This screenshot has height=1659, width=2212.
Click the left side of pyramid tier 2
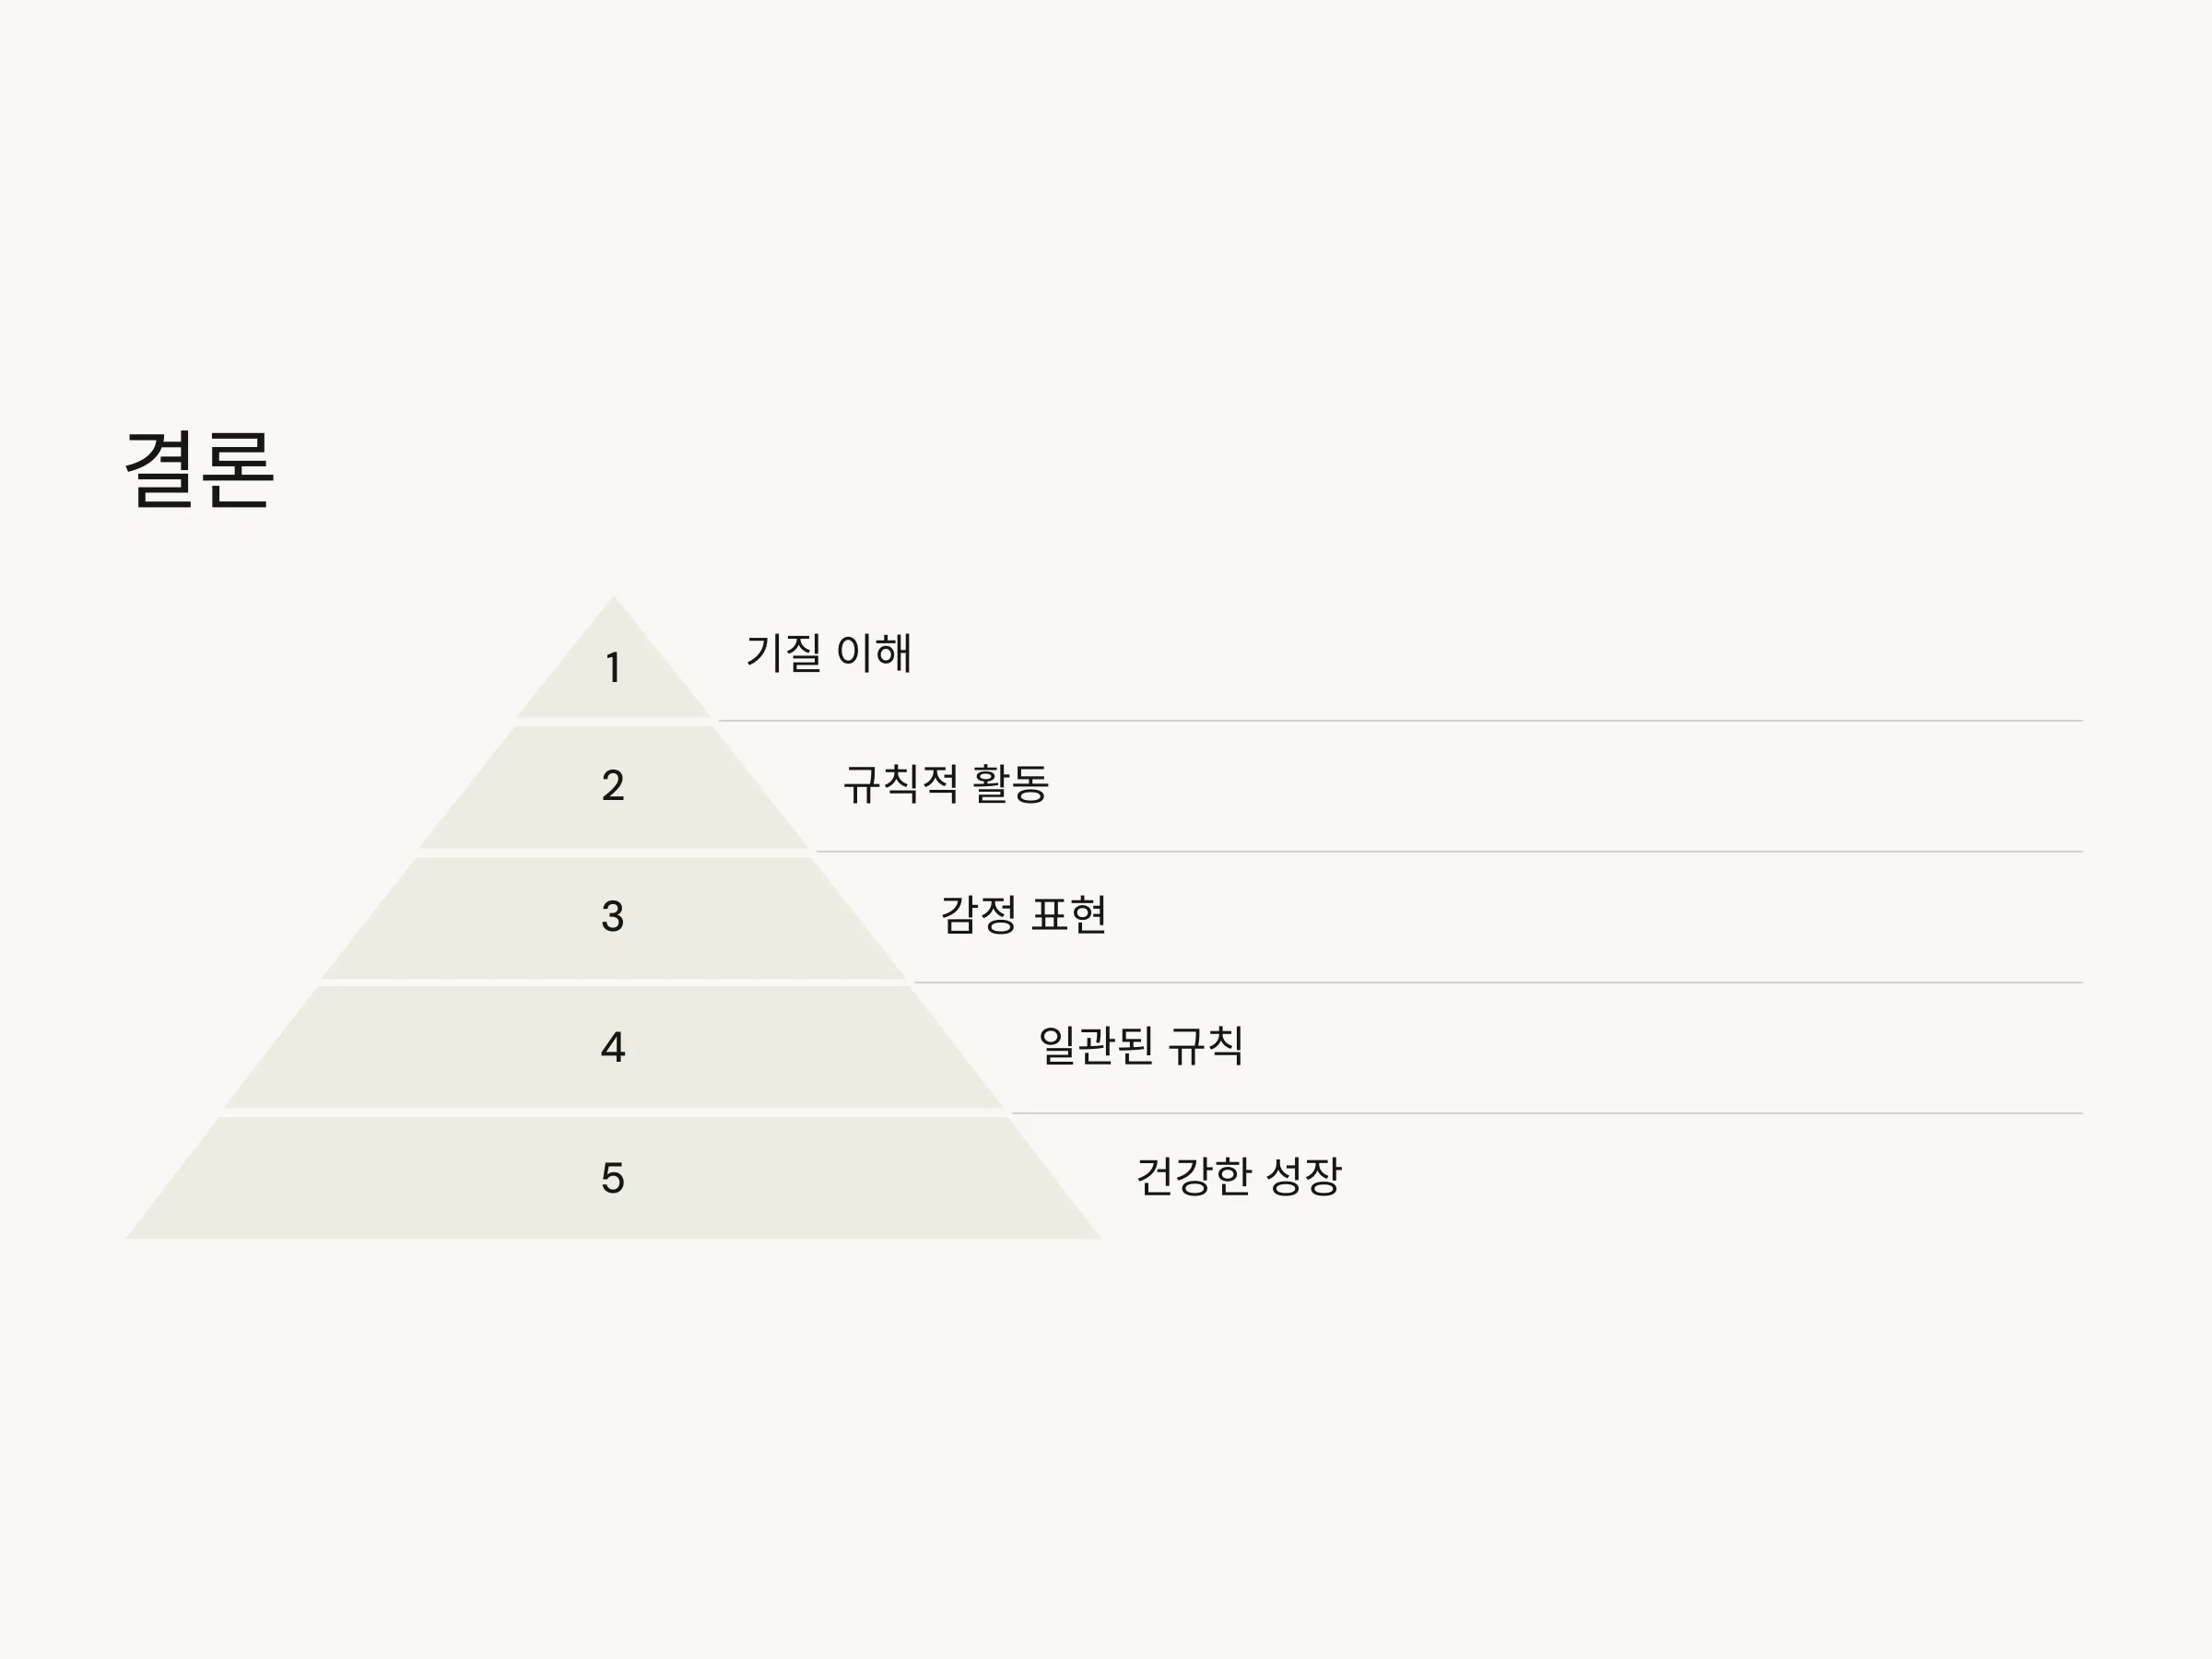468,787
